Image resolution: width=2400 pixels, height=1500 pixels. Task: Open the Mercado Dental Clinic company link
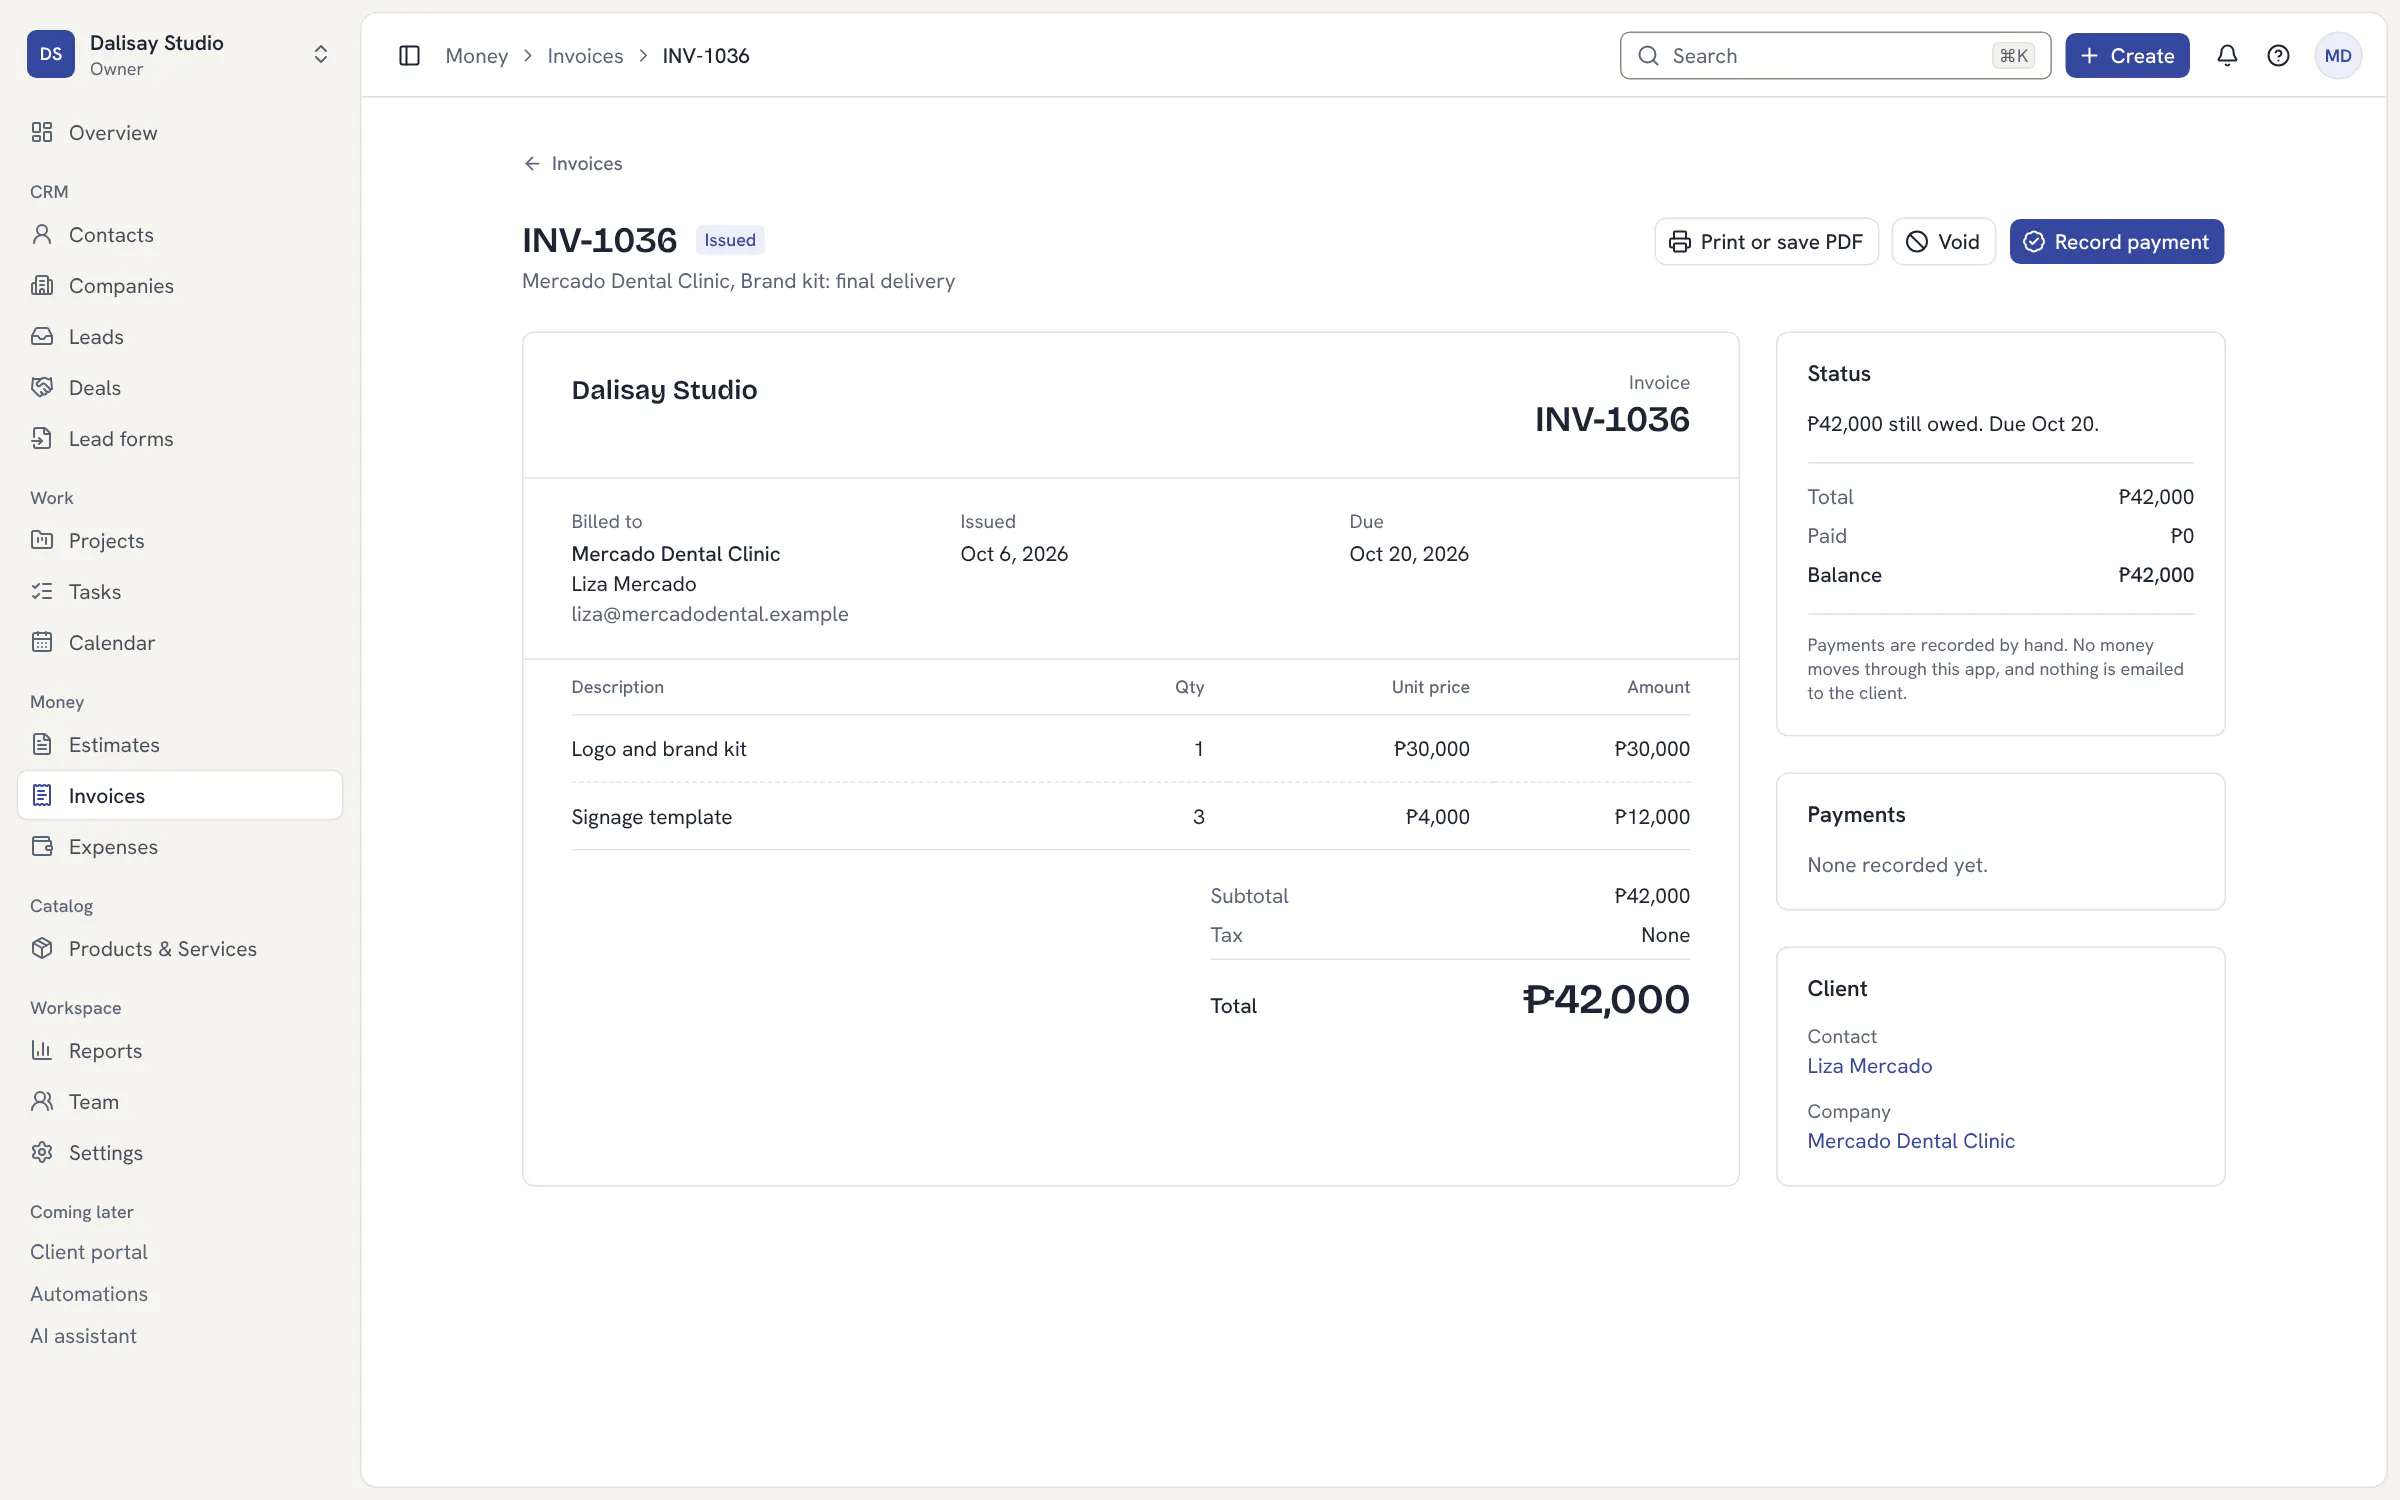click(1910, 1141)
